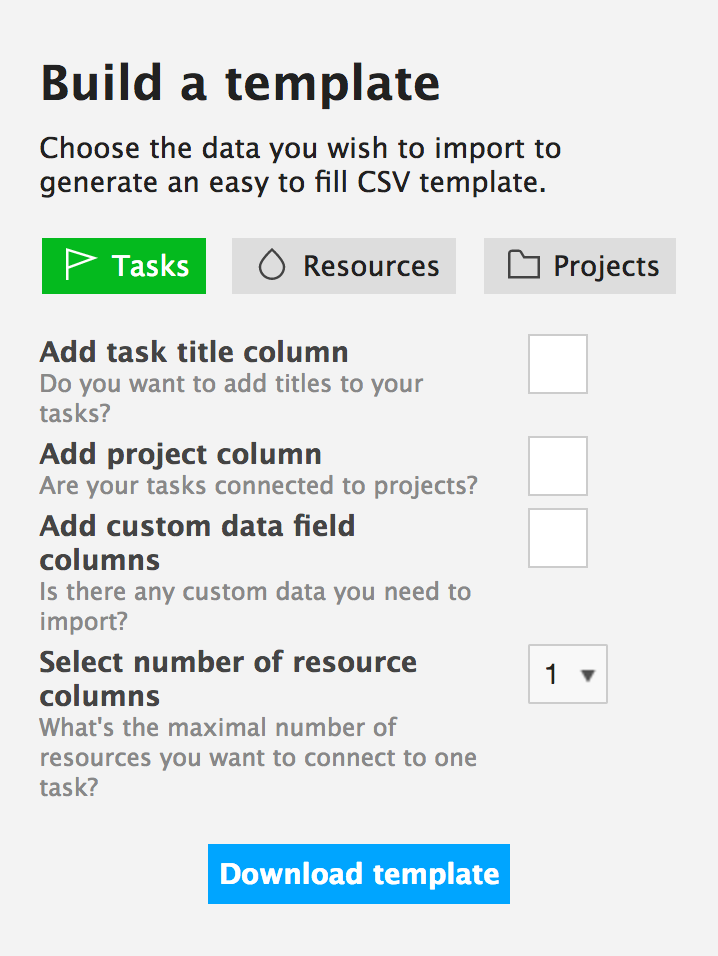This screenshot has width=718, height=956.
Task: Click the "Build a template" heading
Action: [240, 83]
